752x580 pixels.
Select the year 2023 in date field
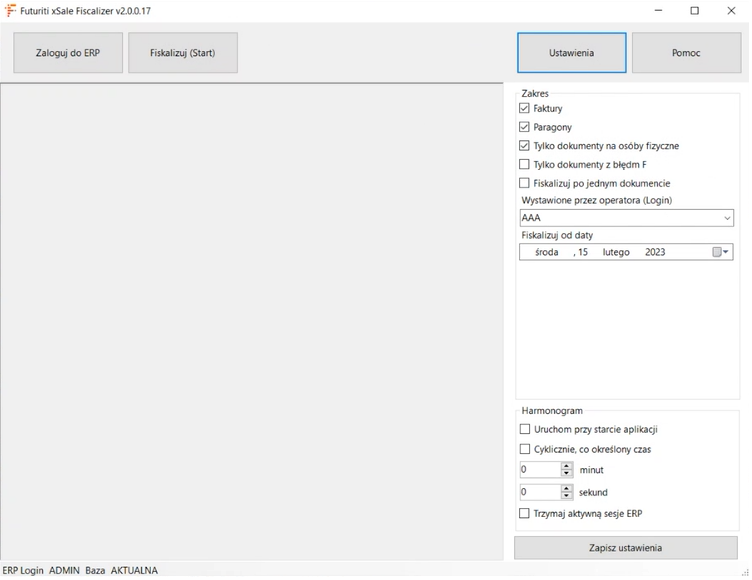click(655, 252)
